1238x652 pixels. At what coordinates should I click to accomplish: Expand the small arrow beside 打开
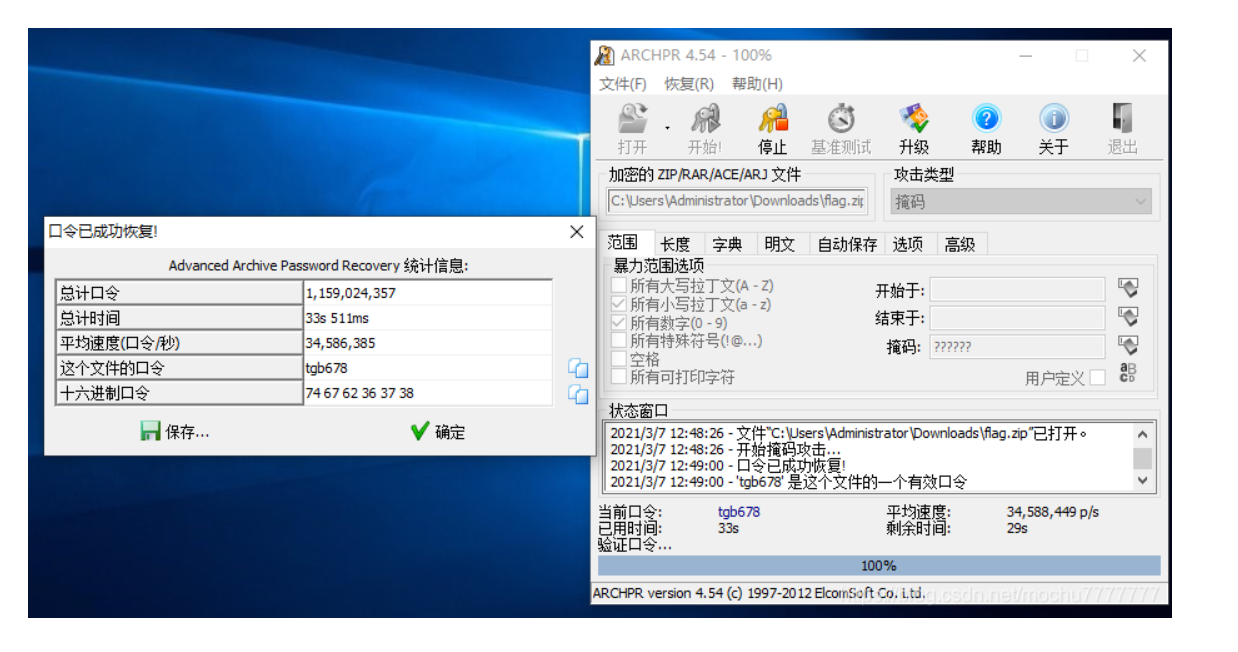coord(667,128)
